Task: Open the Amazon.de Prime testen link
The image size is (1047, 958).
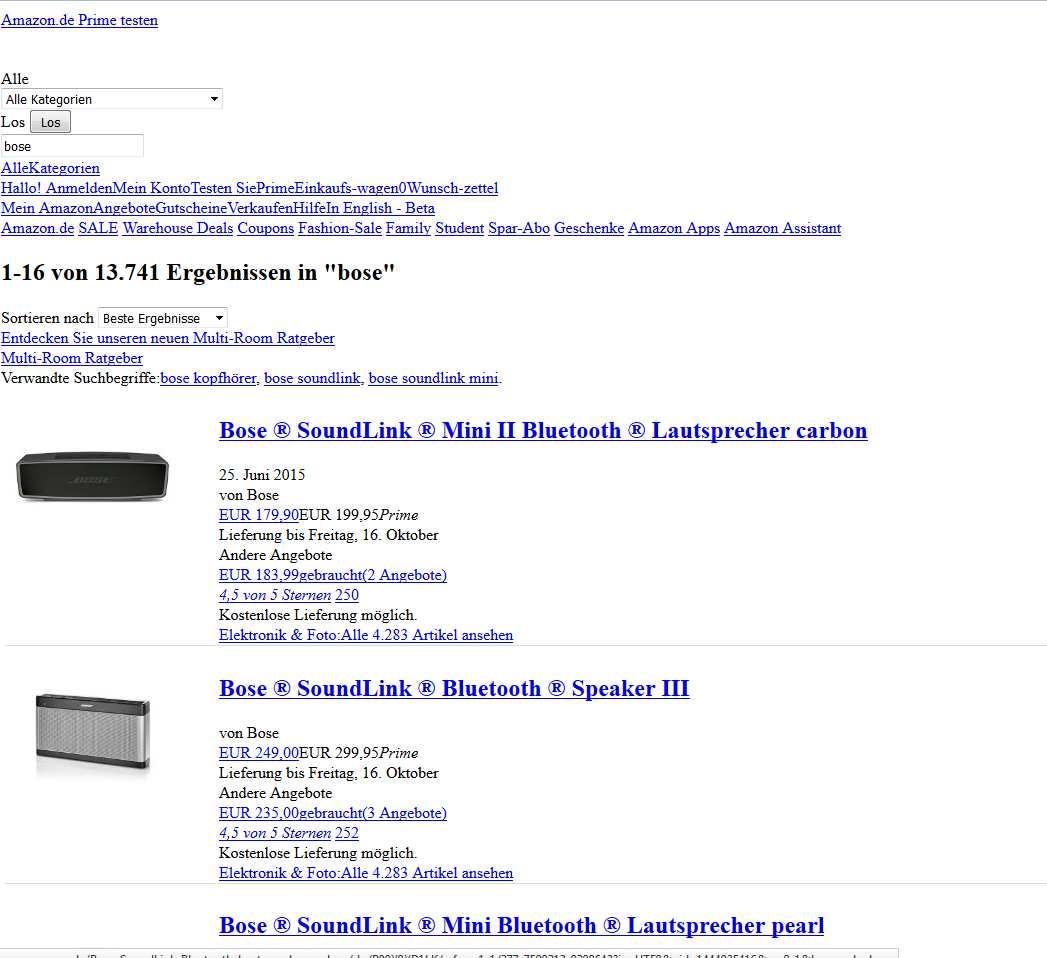Action: 79,20
